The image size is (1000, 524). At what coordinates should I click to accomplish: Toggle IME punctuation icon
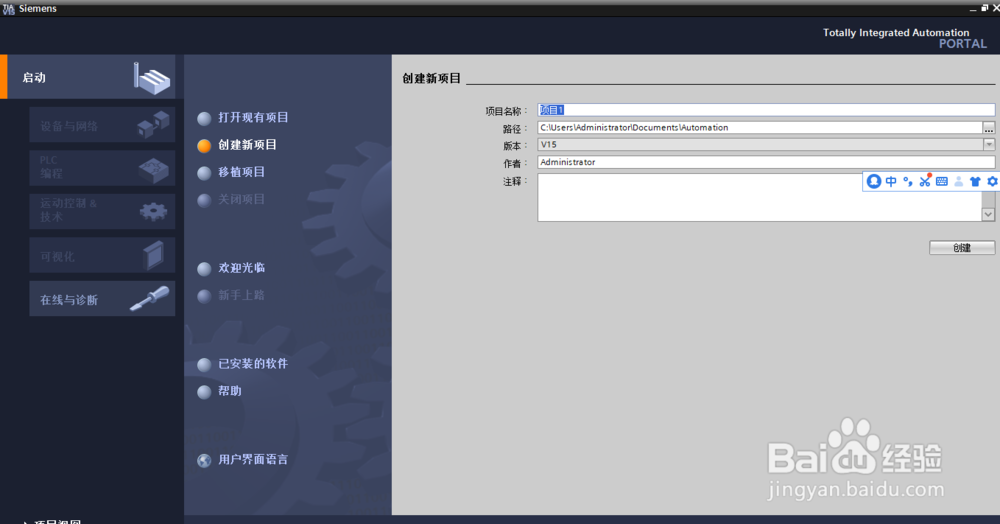click(908, 181)
